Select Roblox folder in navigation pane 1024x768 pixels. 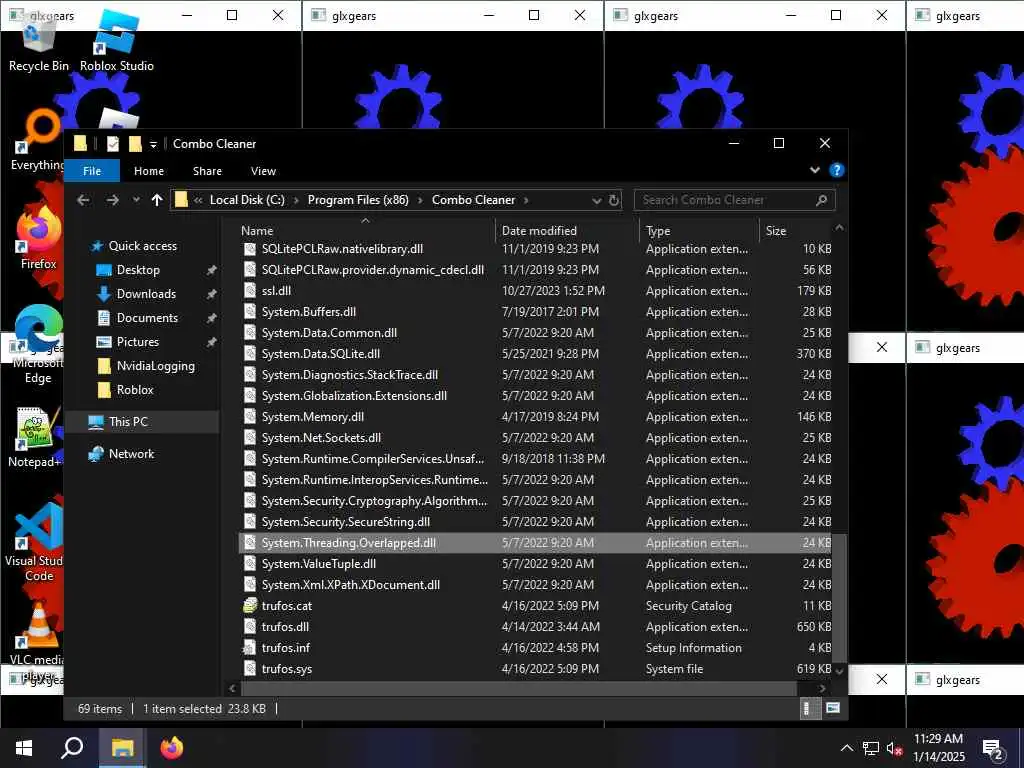point(135,390)
